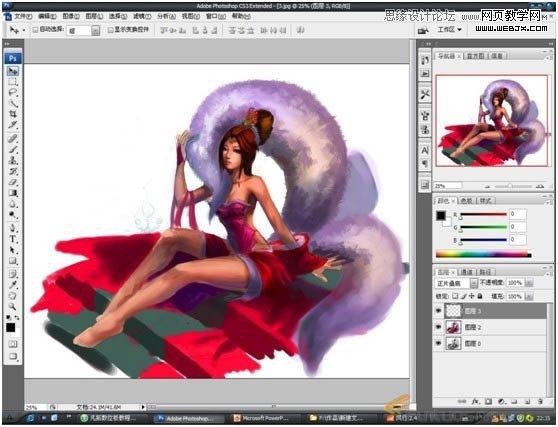This screenshot has width=558, height=427.
Task: Toggle lock transparent pixels
Action: [x=456, y=296]
